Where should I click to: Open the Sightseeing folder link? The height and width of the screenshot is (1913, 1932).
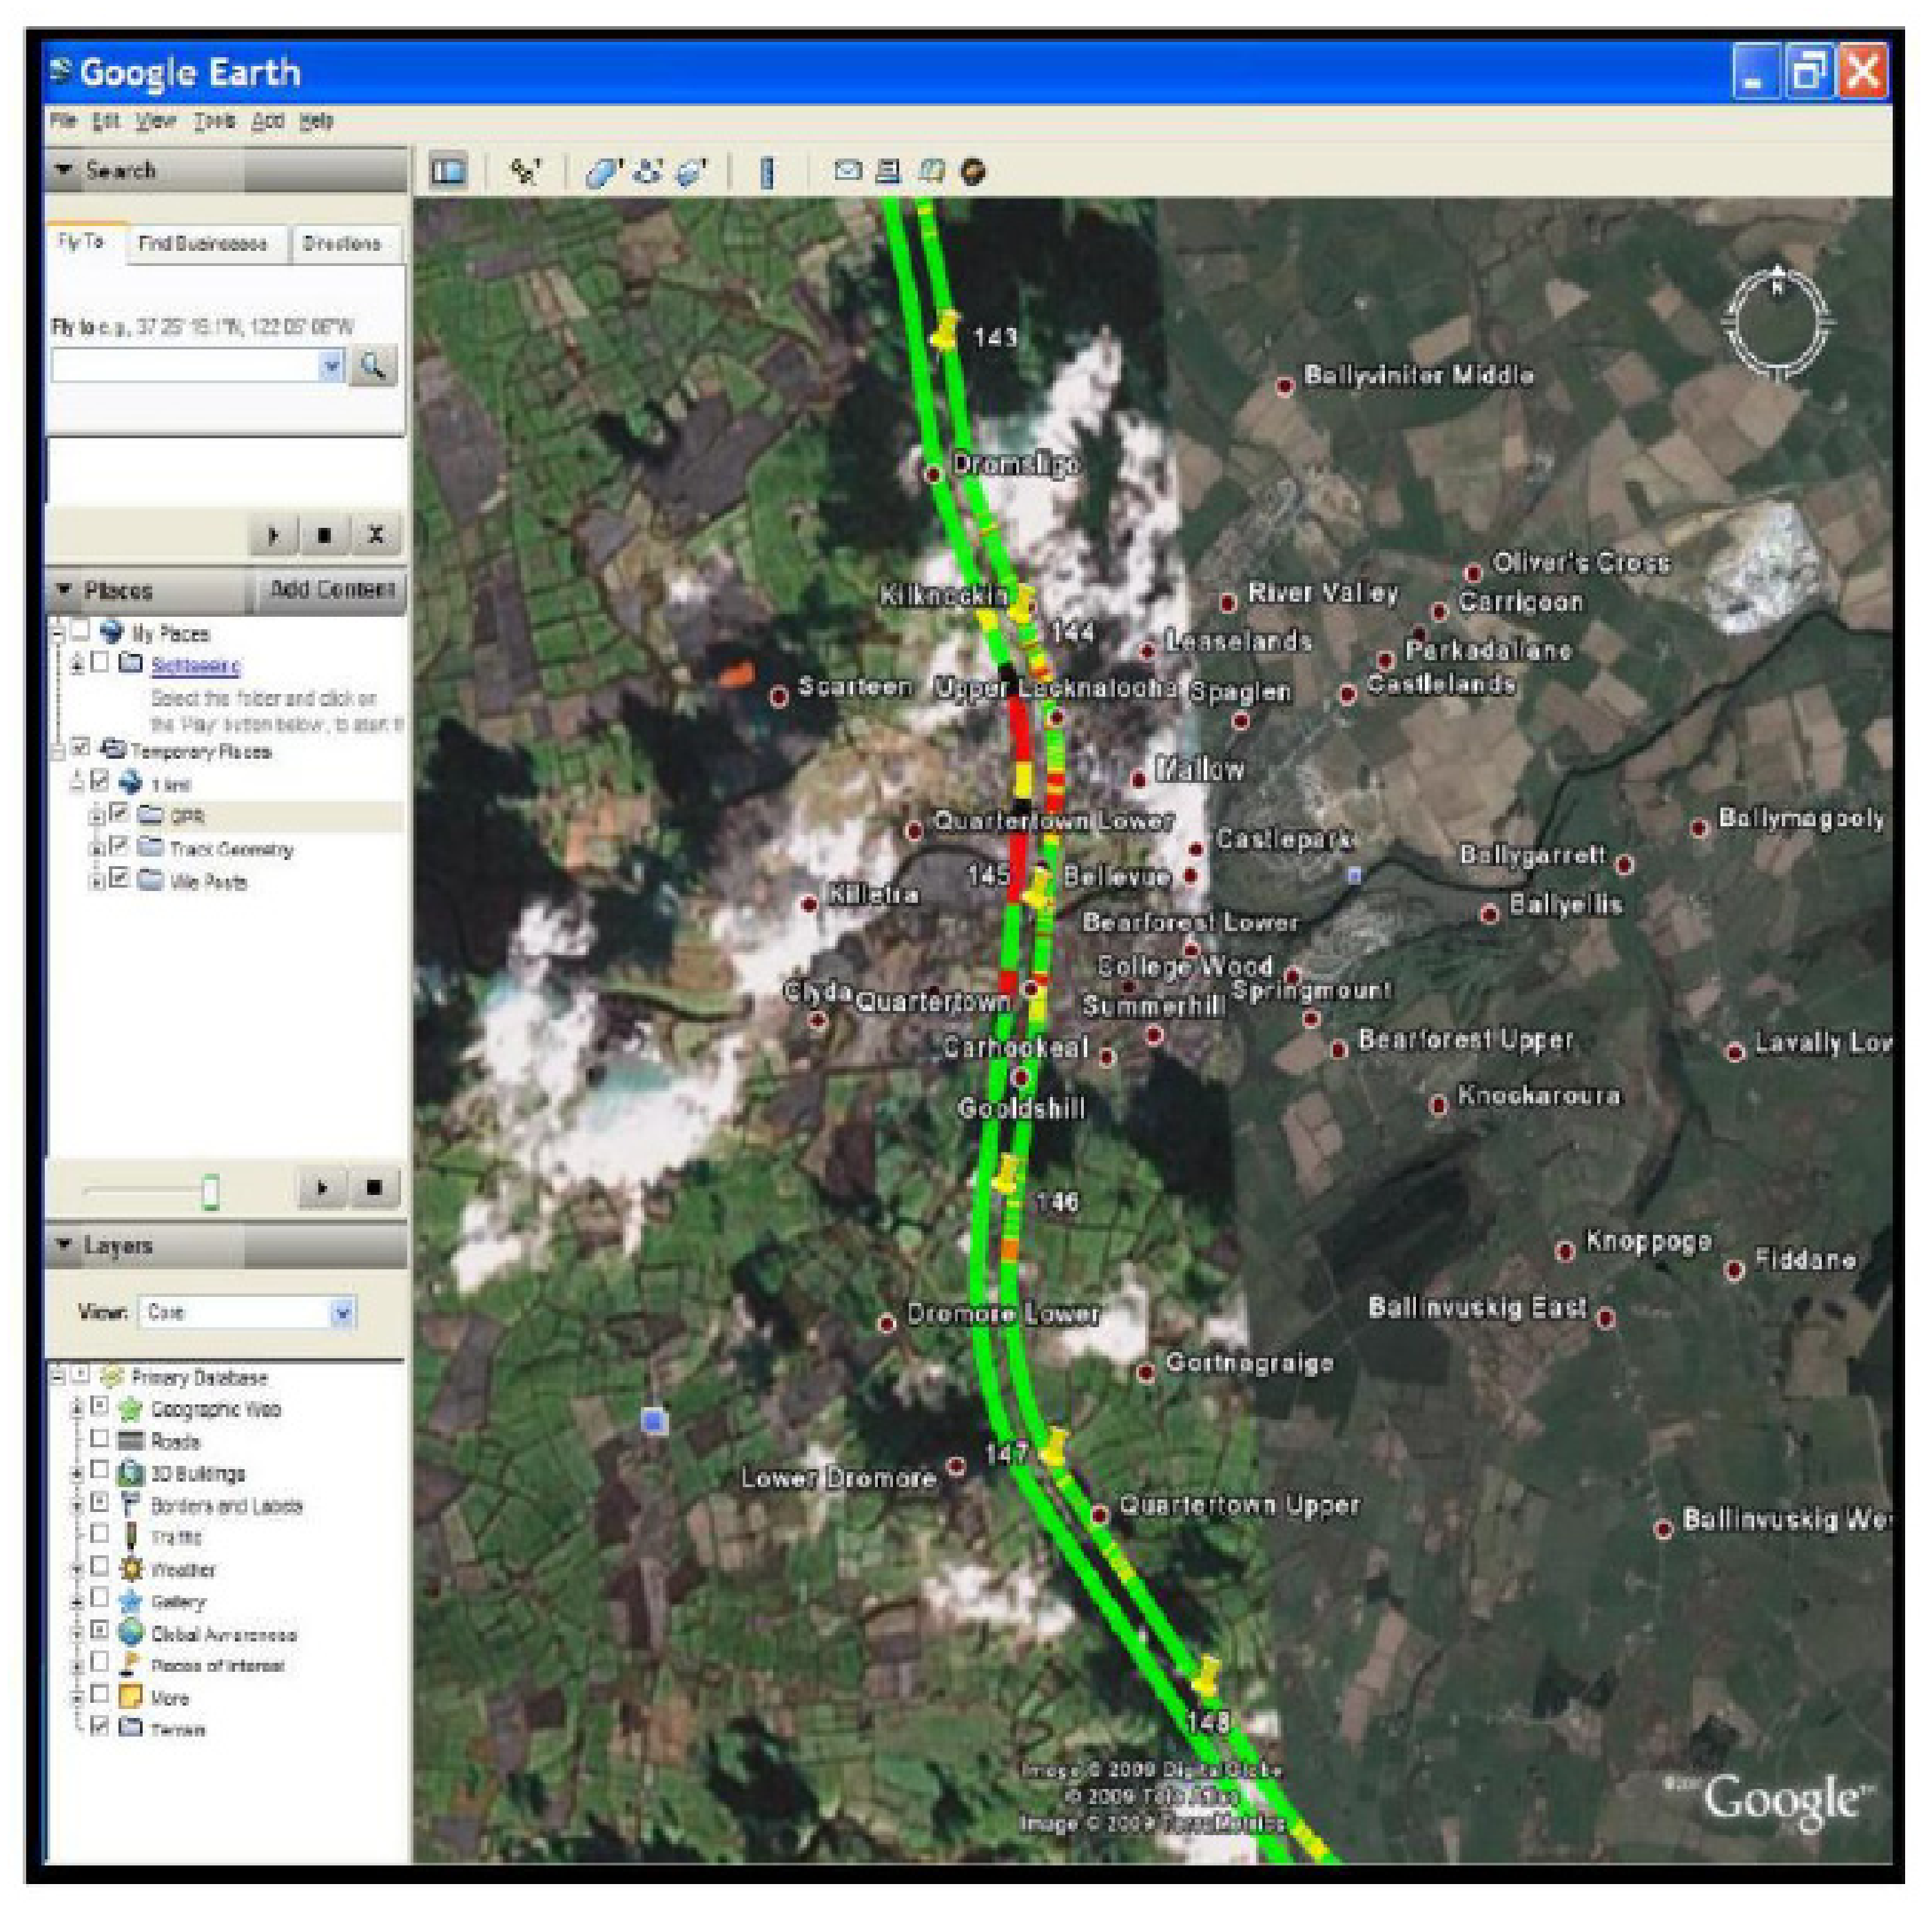(x=195, y=665)
